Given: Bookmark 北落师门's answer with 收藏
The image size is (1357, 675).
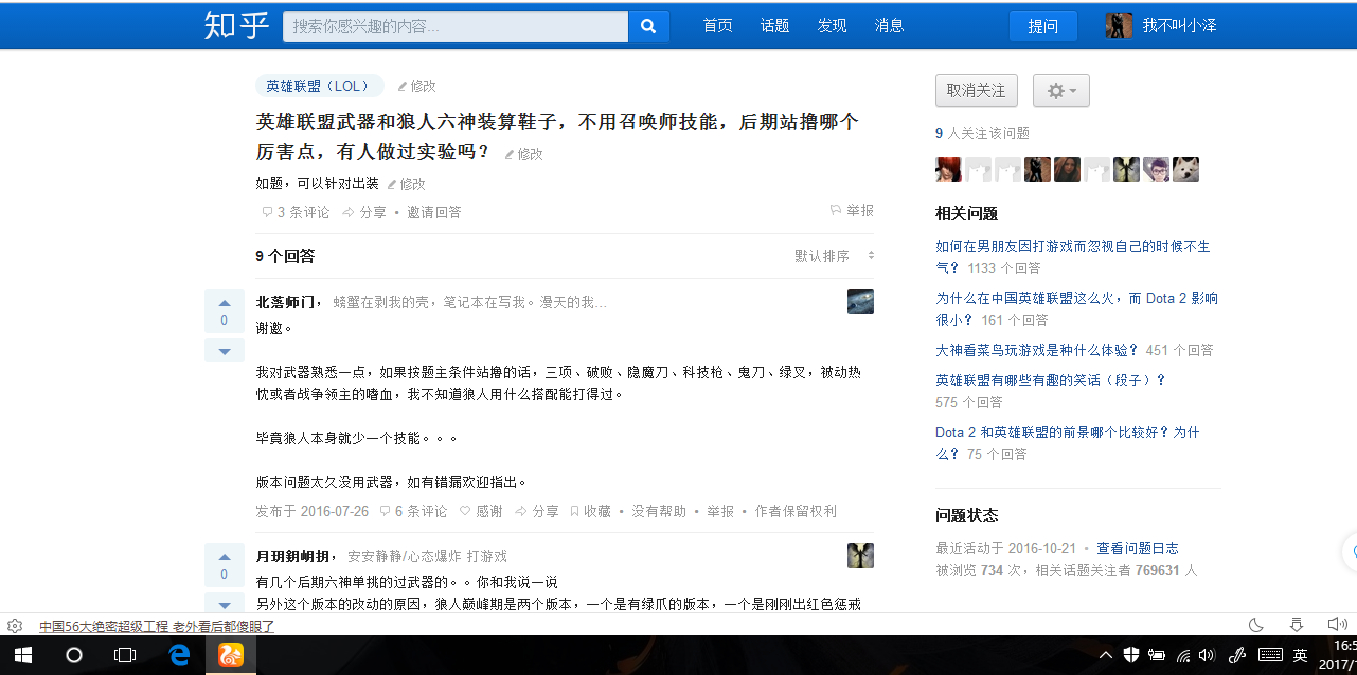Looking at the screenshot, I should tap(590, 511).
